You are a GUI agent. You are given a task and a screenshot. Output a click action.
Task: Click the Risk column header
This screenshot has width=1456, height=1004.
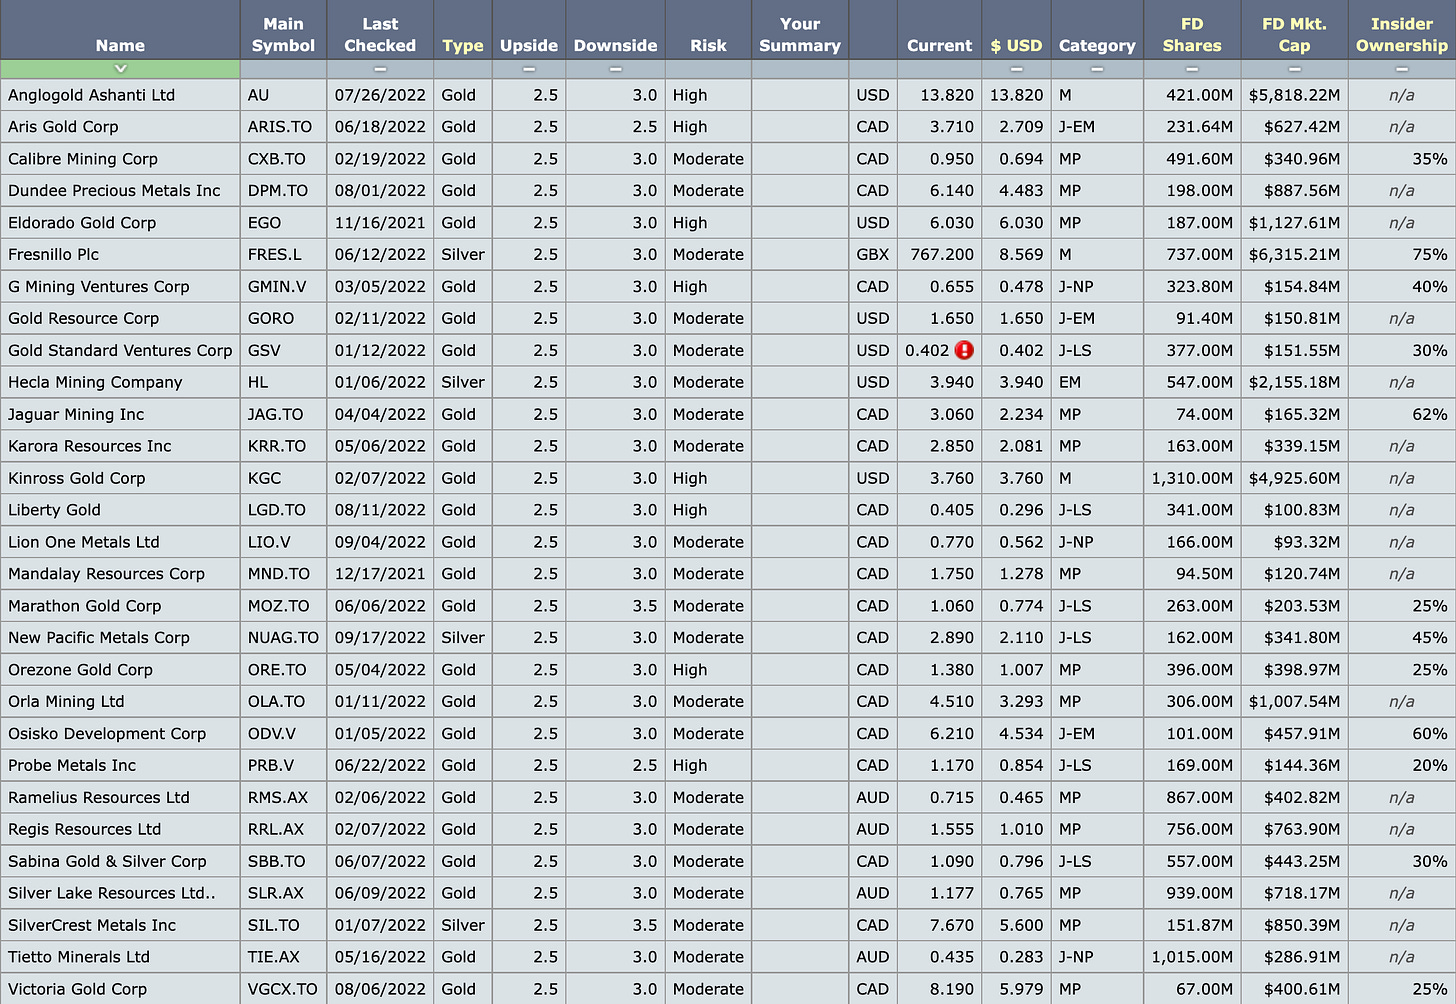[x=708, y=44]
